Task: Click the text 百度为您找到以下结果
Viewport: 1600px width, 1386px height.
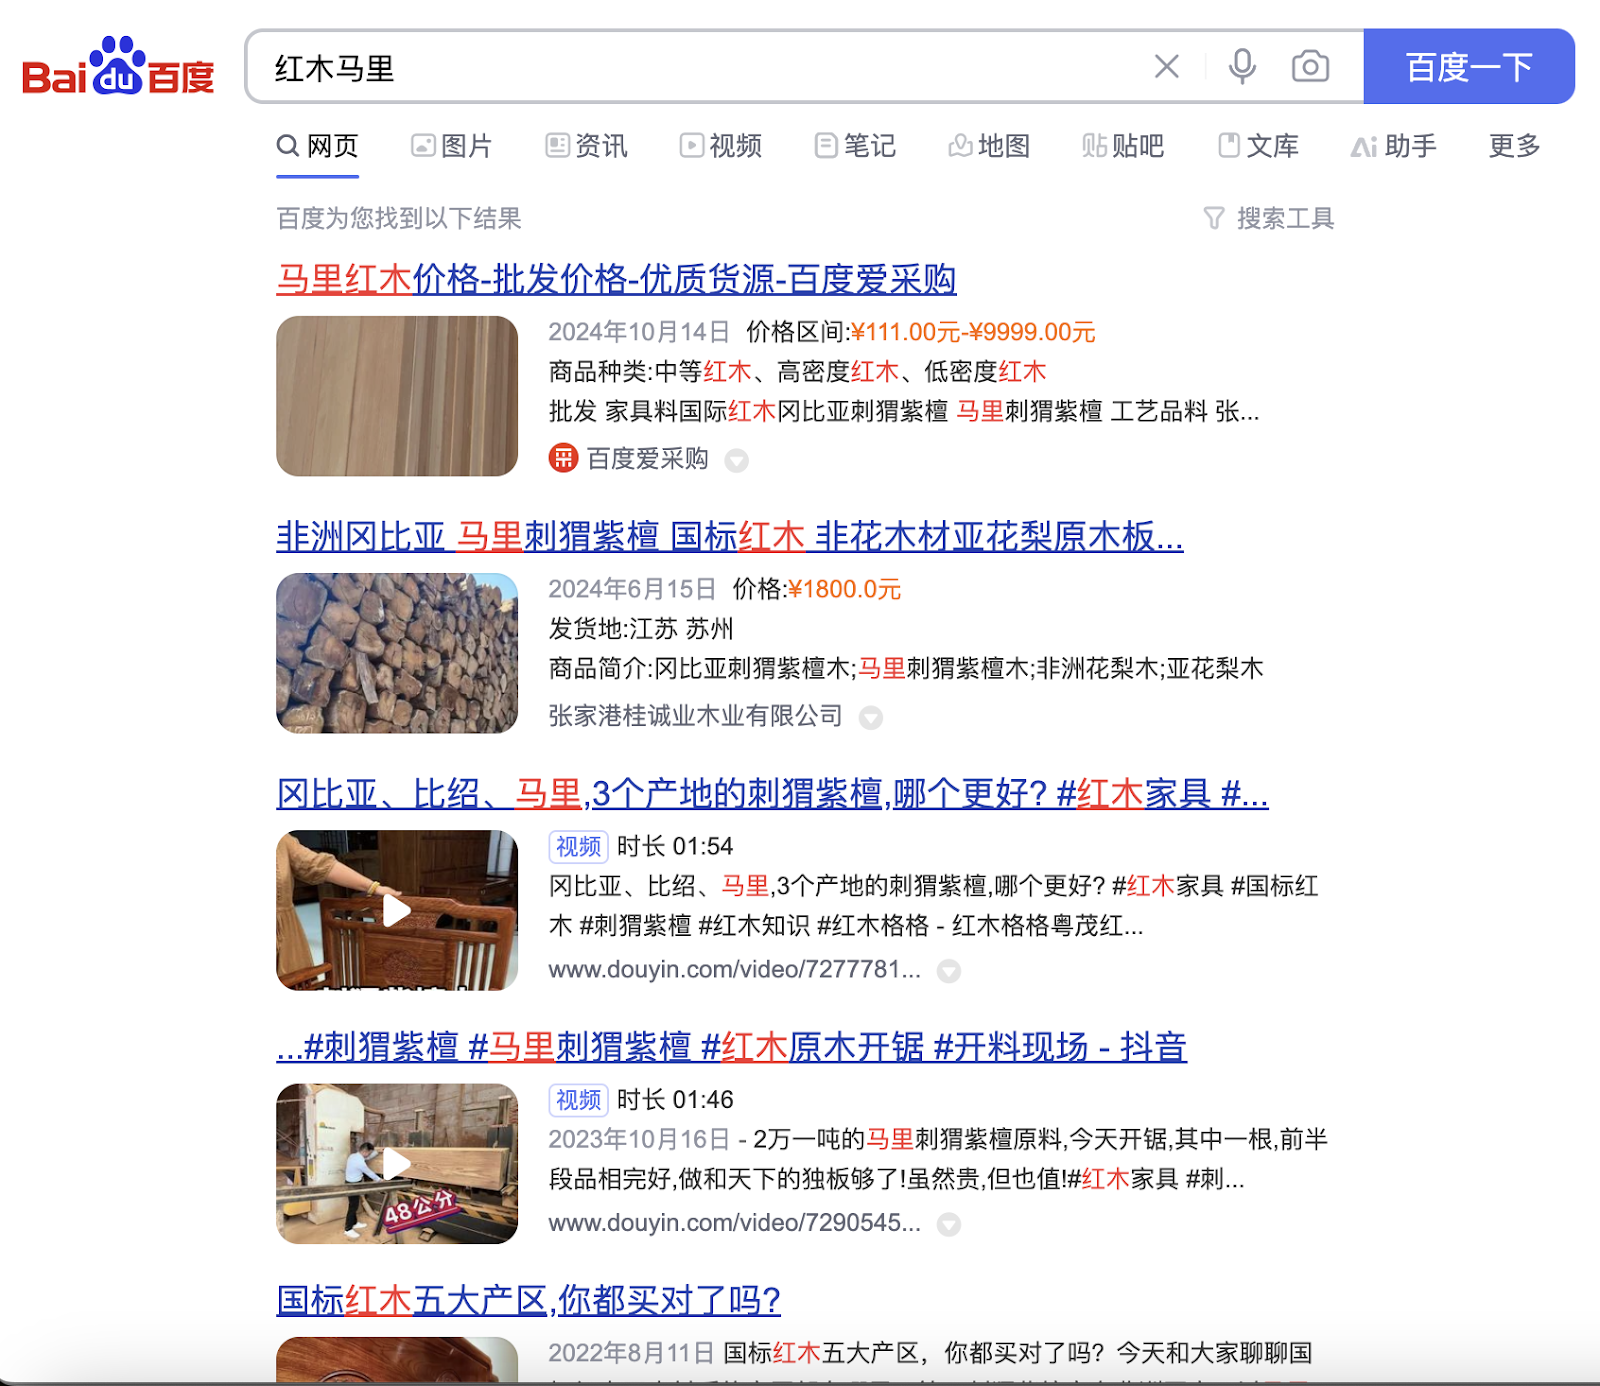Action: click(399, 218)
